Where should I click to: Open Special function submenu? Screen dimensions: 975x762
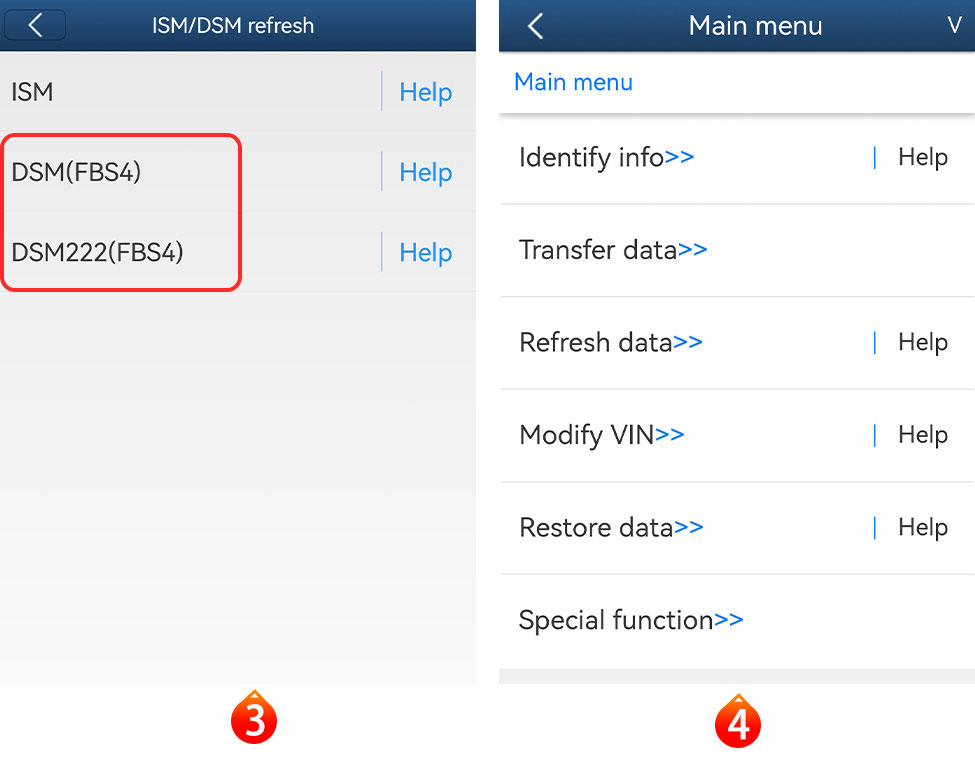pyautogui.click(x=630, y=620)
